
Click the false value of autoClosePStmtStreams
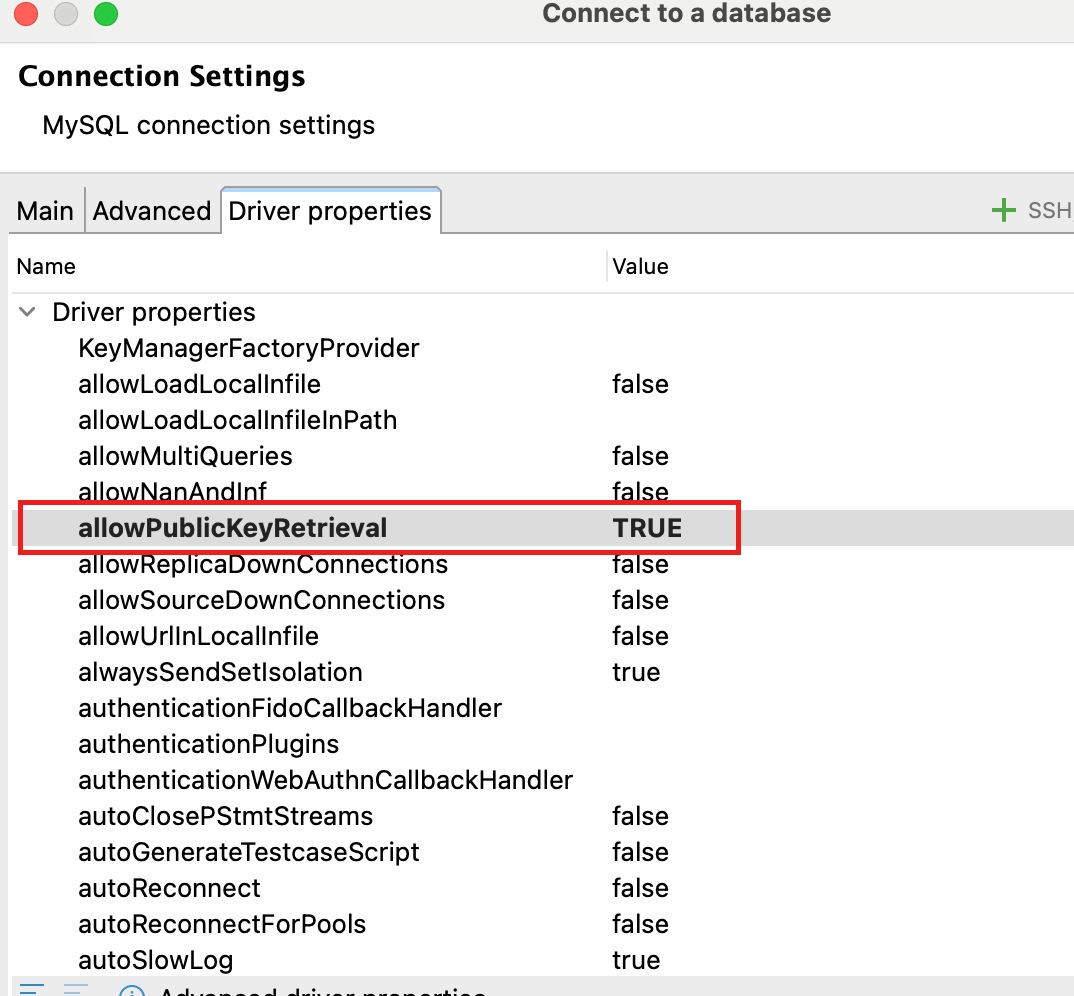click(x=640, y=816)
